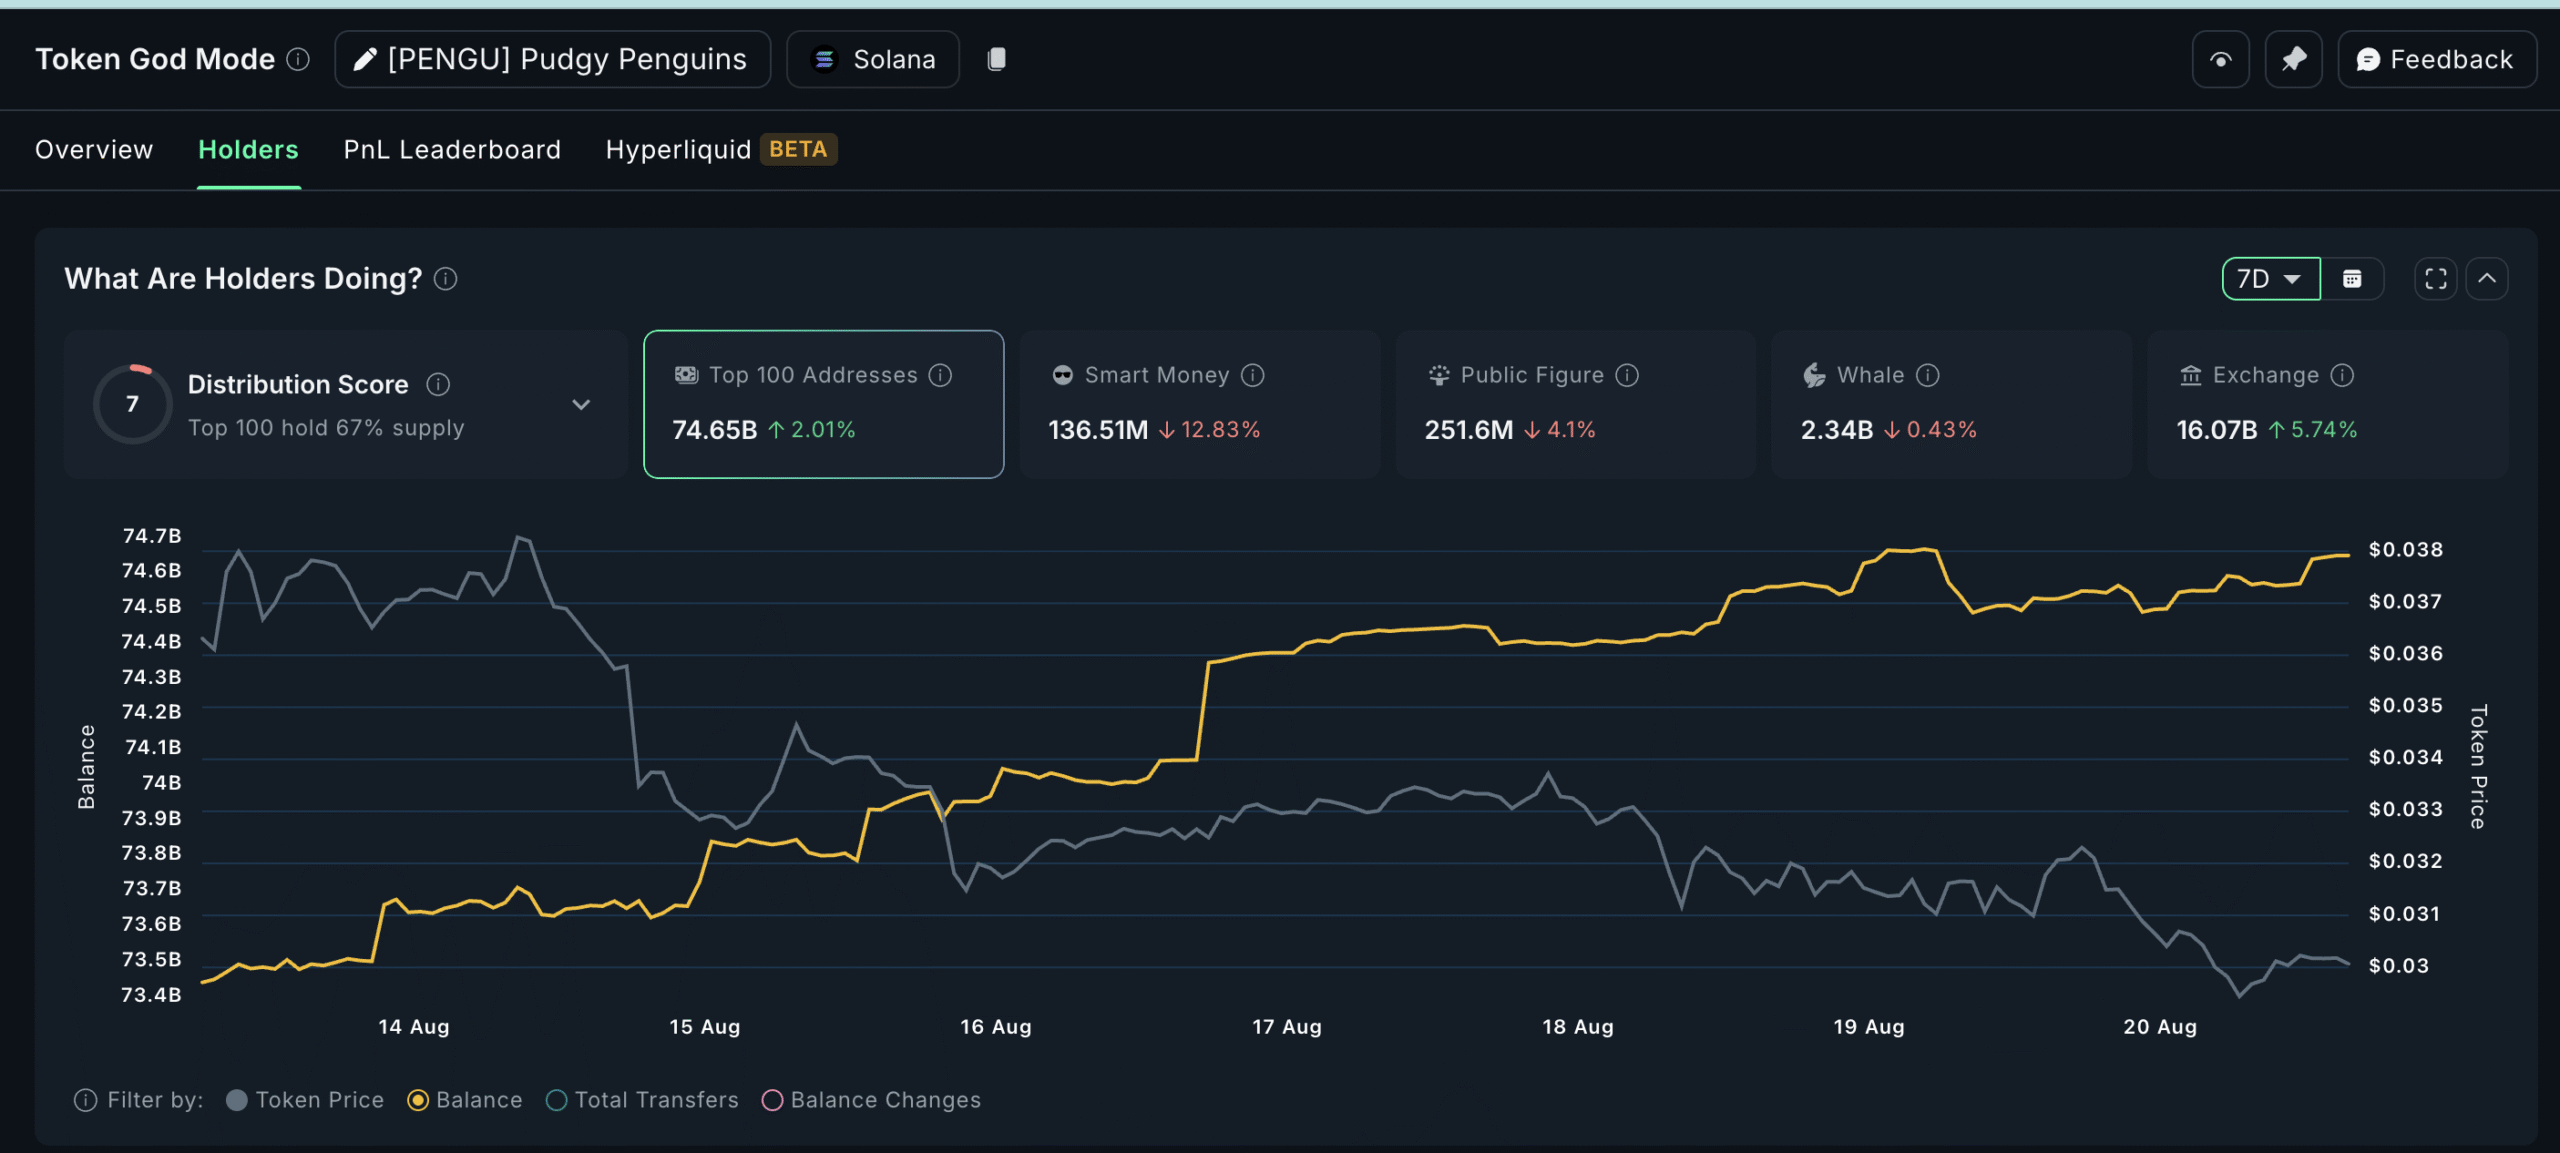
Task: Click the pin icon in the header
Action: (x=2293, y=59)
